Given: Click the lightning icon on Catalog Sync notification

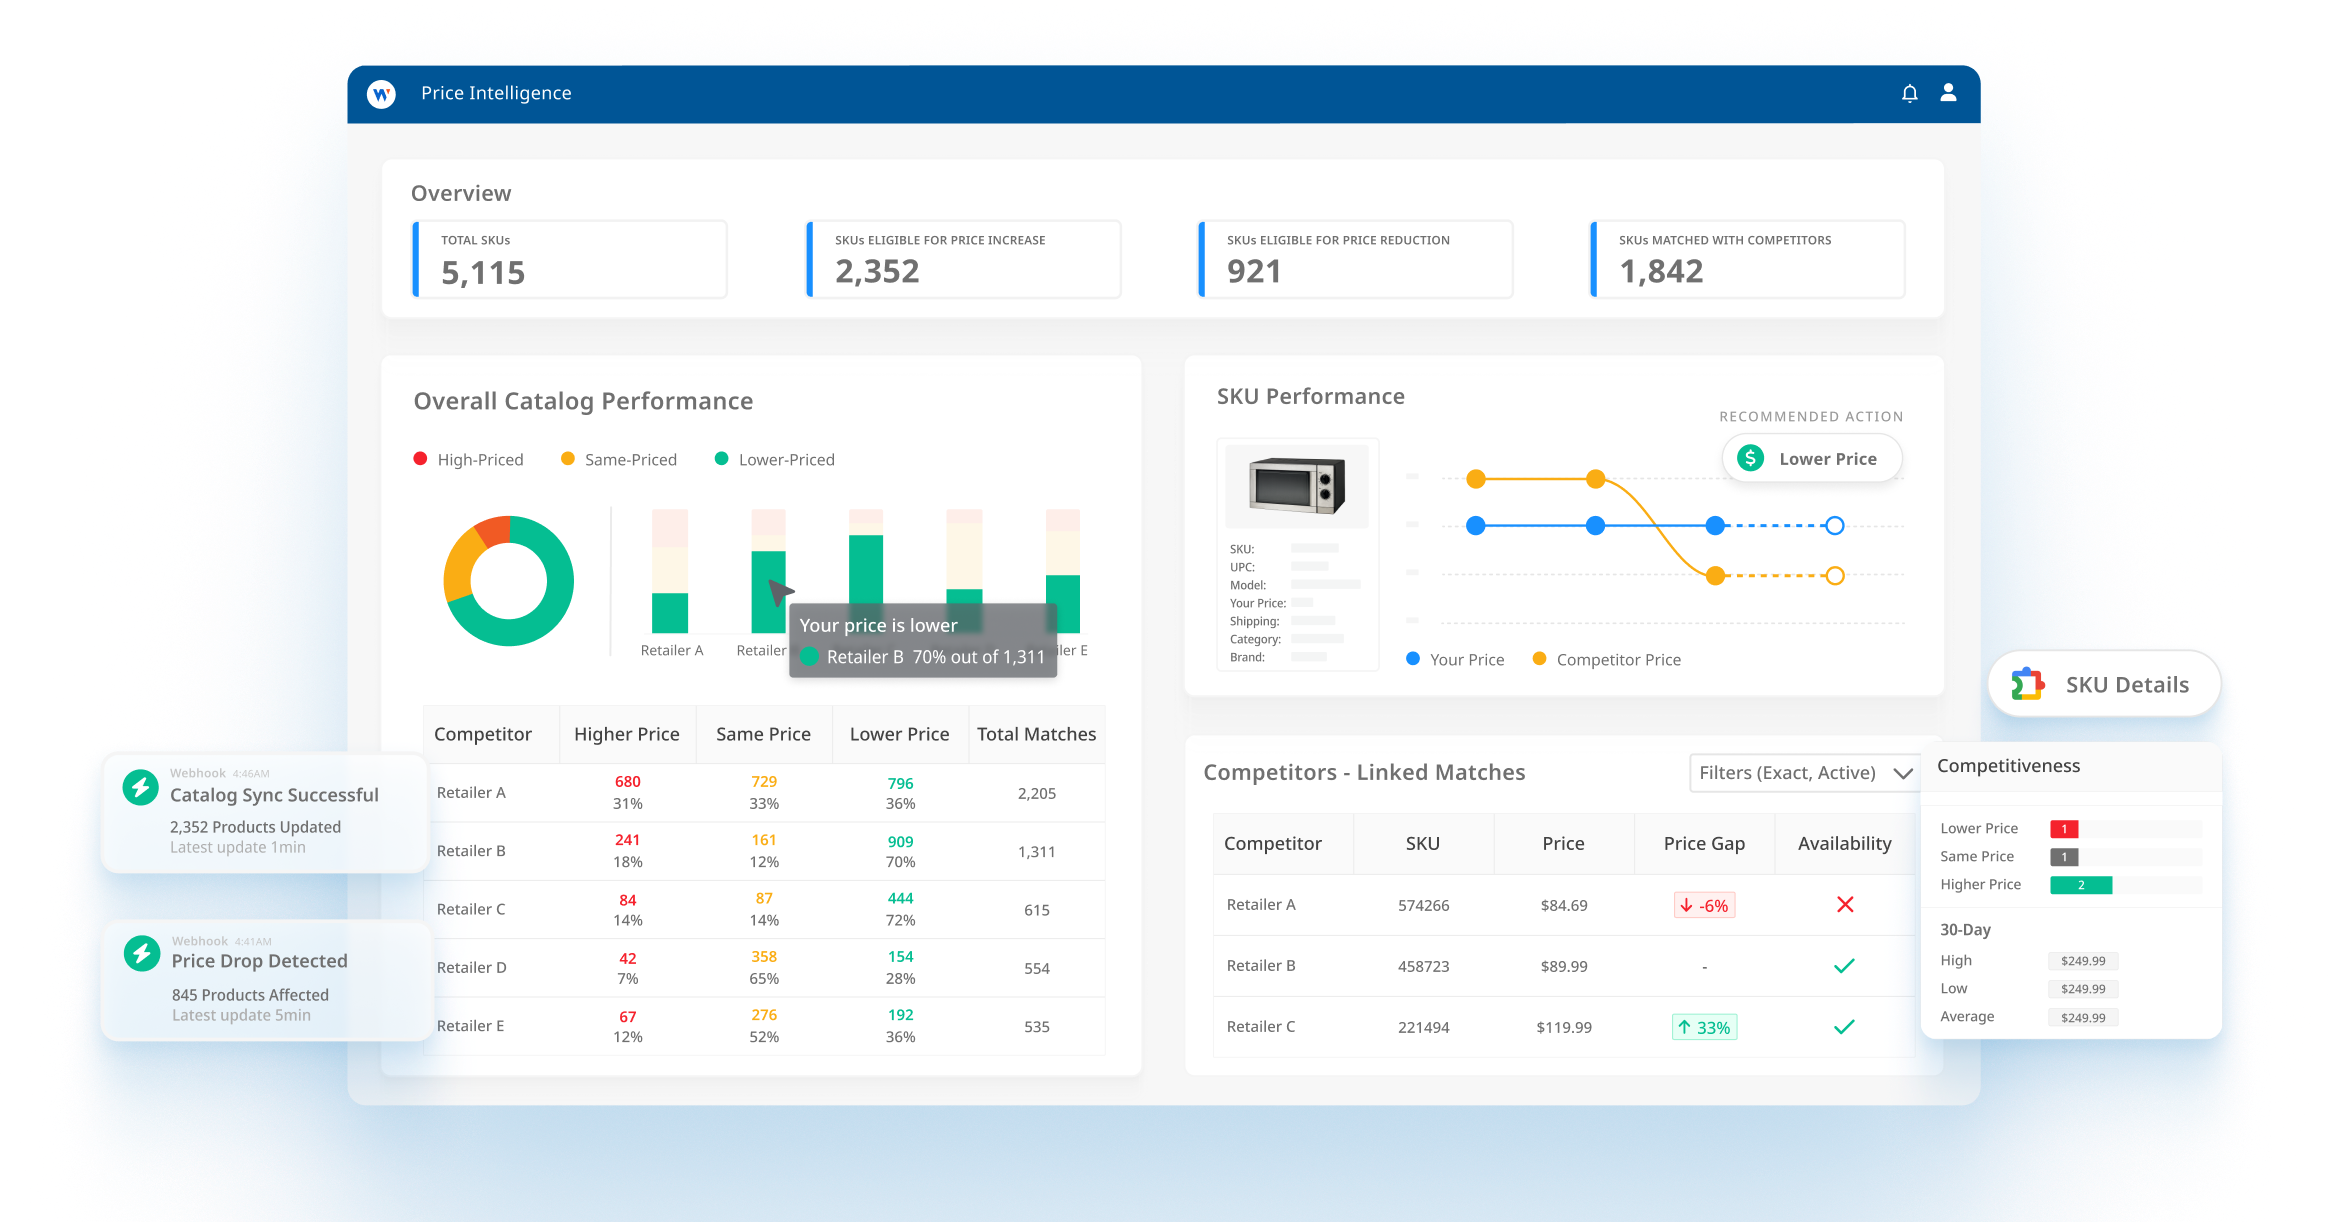Looking at the screenshot, I should point(139,789).
